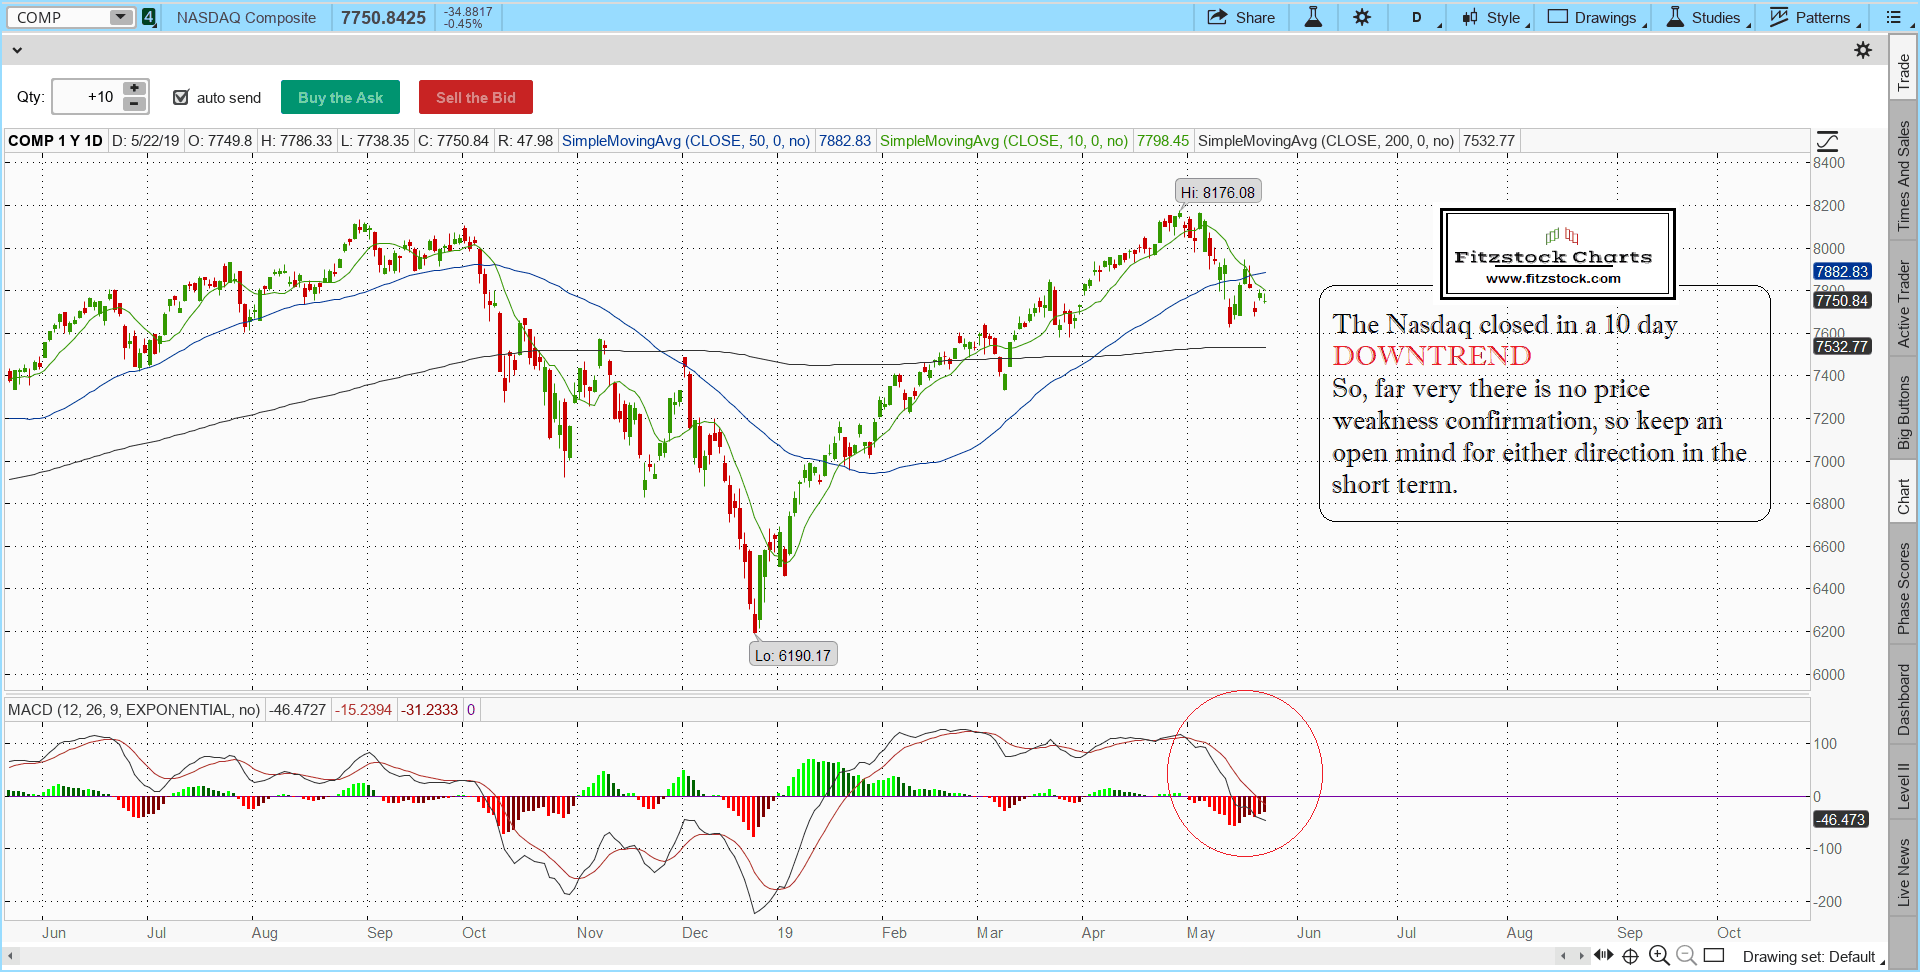Click the gear icon in the gray bar

click(1863, 50)
